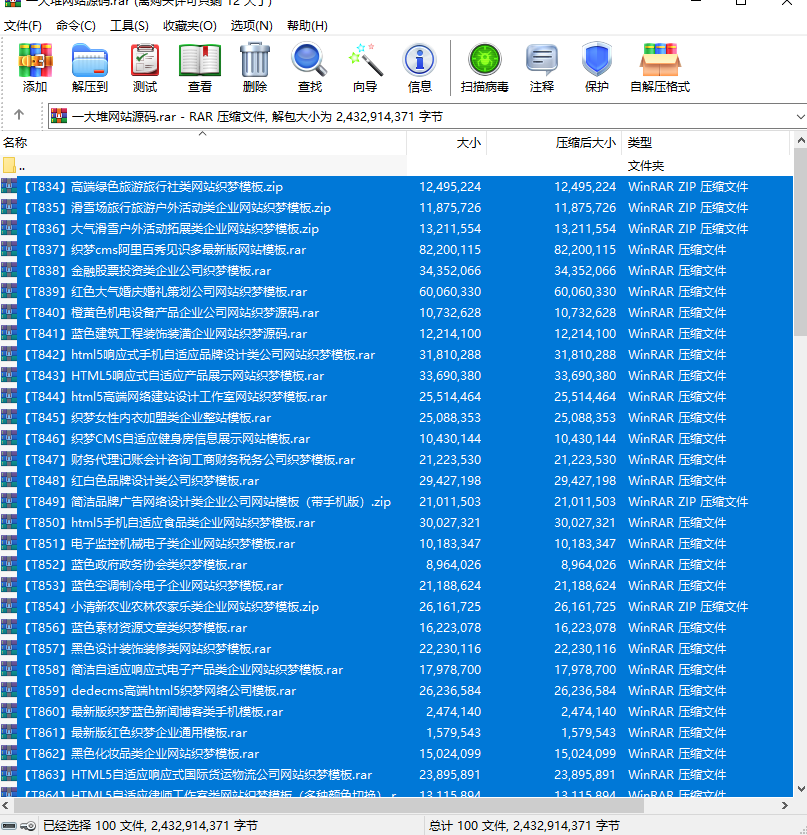The height and width of the screenshot is (835, 807).
Task: Open the Comment (注释) icon
Action: [x=542, y=68]
